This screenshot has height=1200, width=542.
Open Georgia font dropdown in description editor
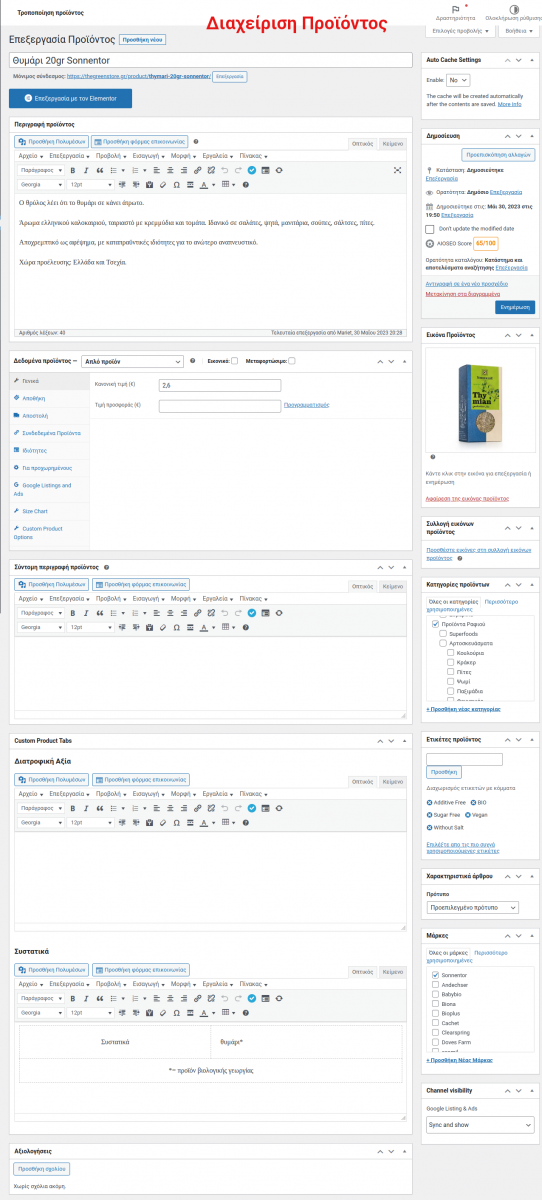[x=41, y=184]
